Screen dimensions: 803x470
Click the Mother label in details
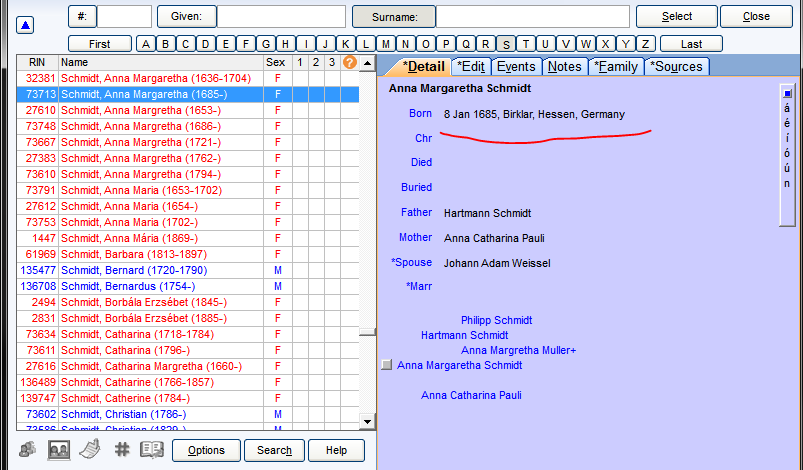tap(415, 238)
